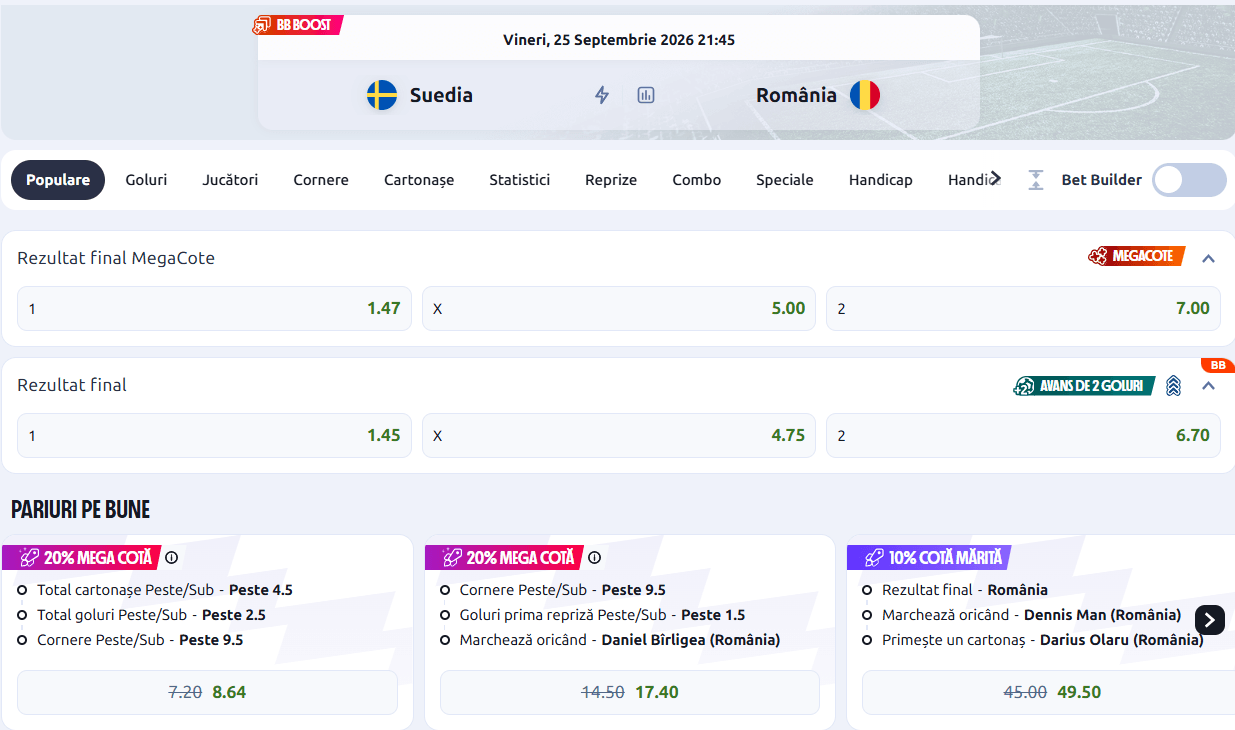Select the Populare tab
The height and width of the screenshot is (730, 1235).
pyautogui.click(x=58, y=180)
